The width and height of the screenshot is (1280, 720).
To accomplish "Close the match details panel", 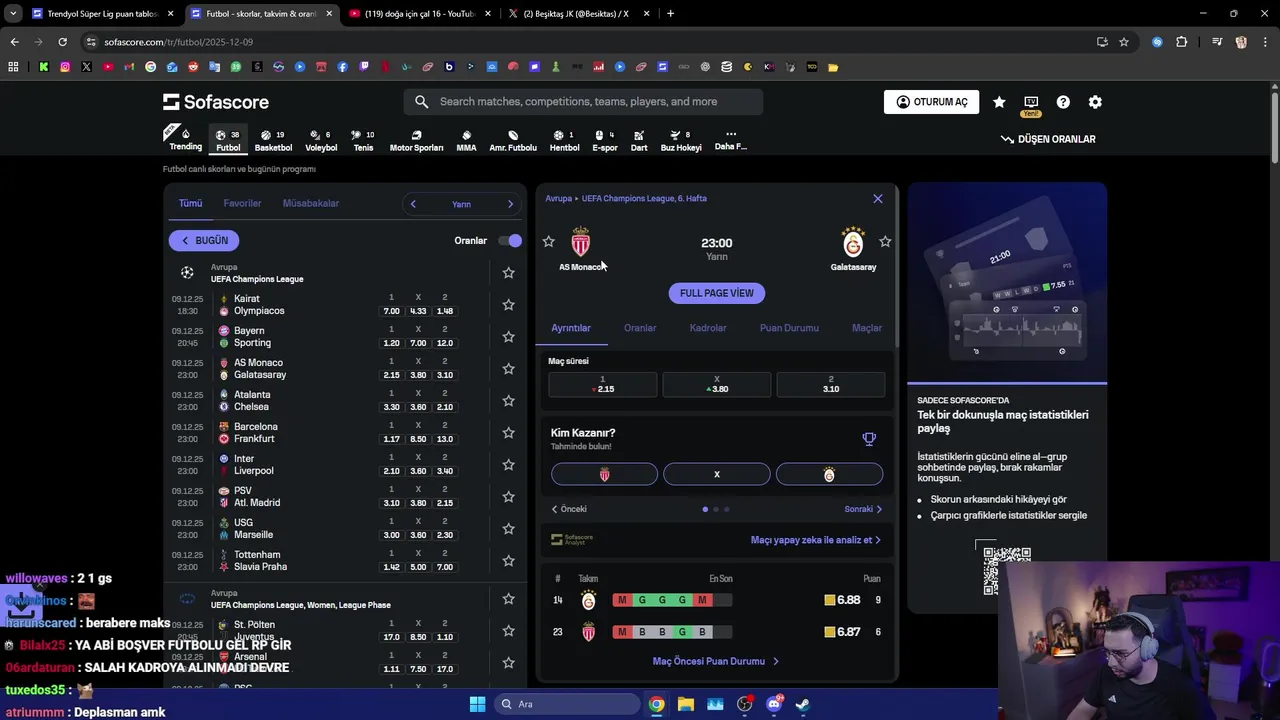I will [x=878, y=198].
